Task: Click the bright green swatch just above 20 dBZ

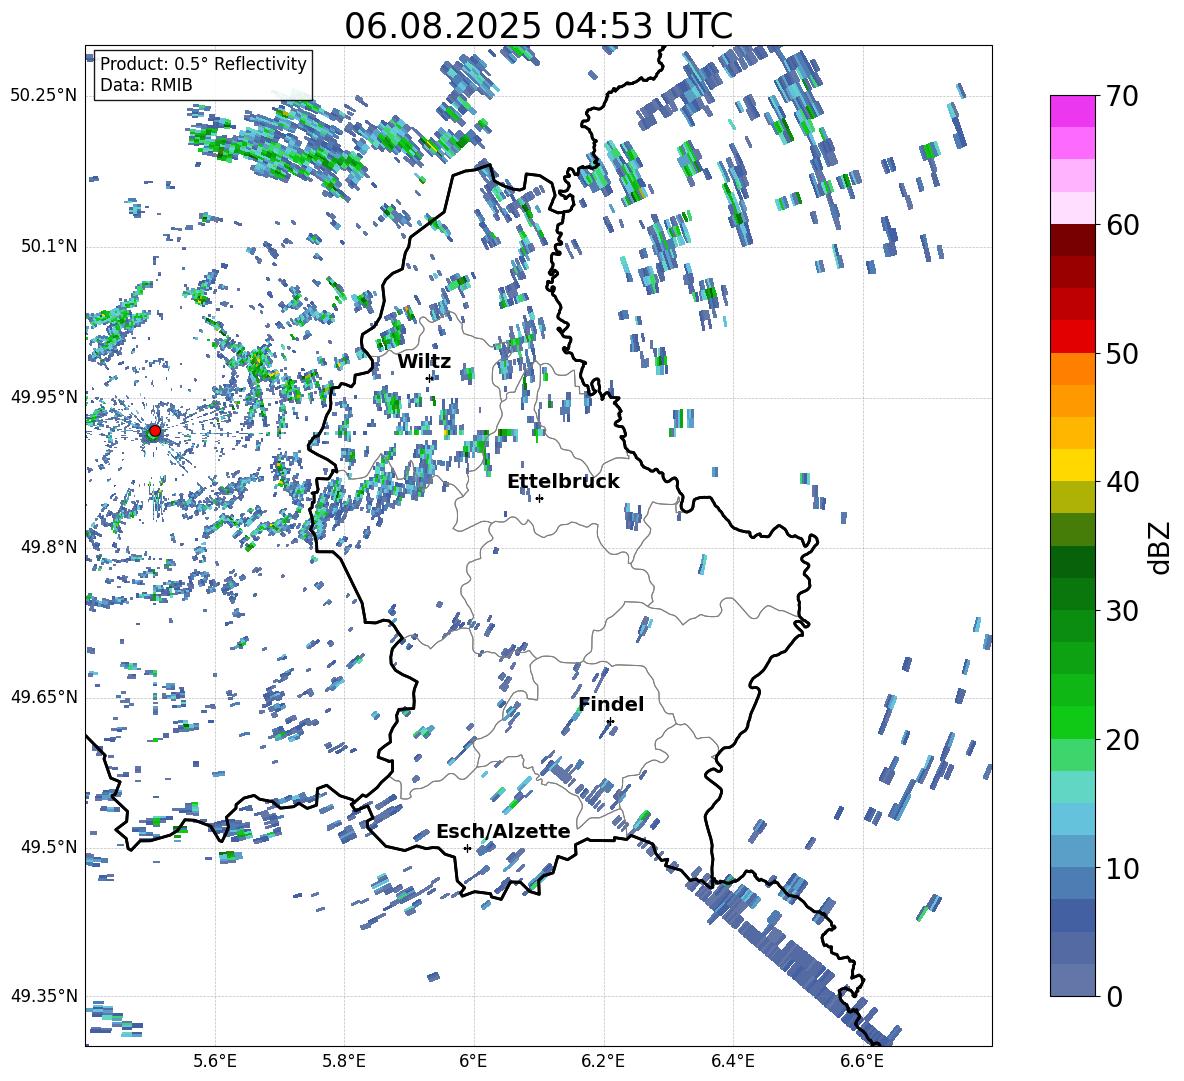Action: (1073, 722)
